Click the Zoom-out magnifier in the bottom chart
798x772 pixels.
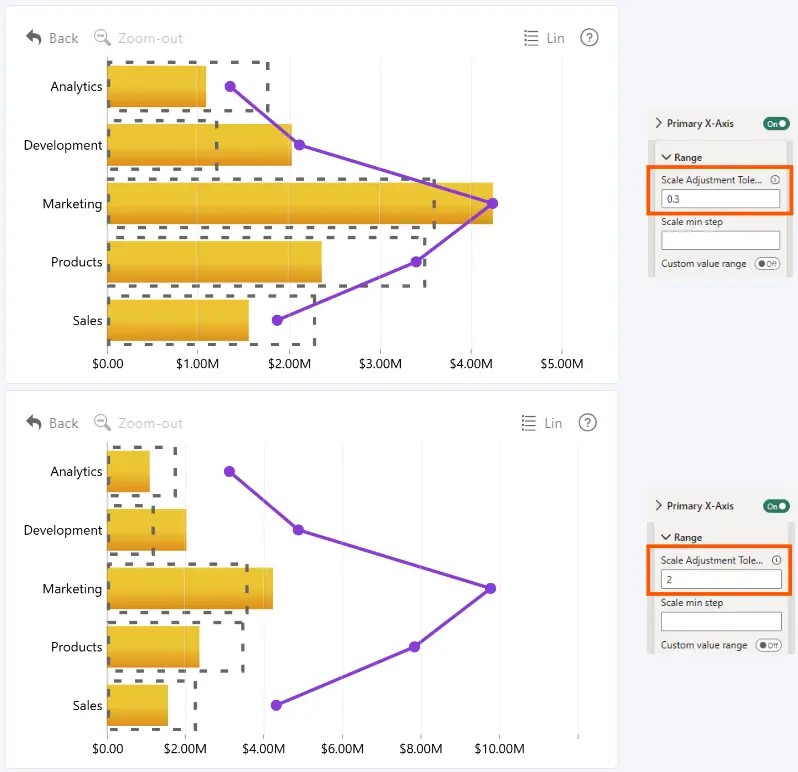[102, 422]
